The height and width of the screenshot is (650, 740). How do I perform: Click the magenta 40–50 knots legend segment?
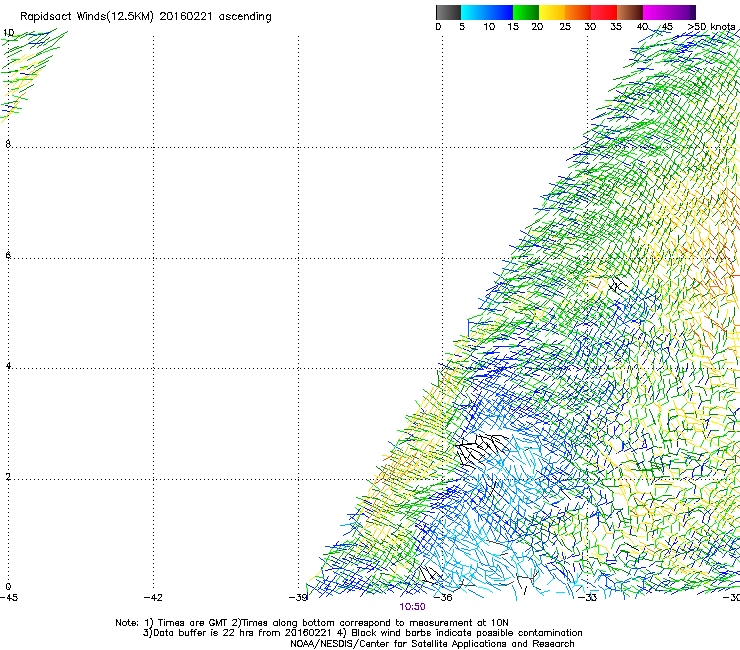(666, 12)
